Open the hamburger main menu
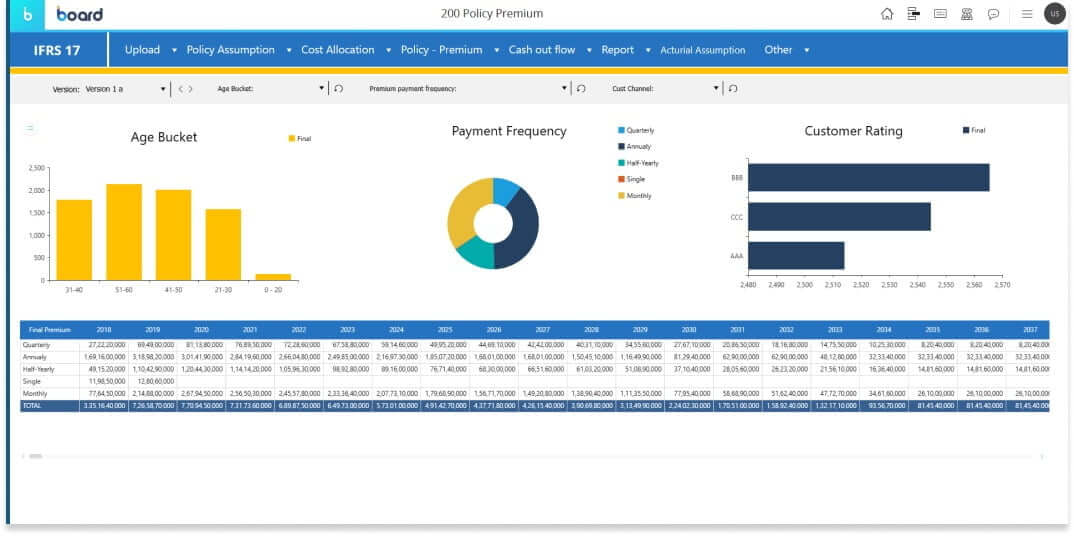1074x536 pixels. (x=1027, y=14)
